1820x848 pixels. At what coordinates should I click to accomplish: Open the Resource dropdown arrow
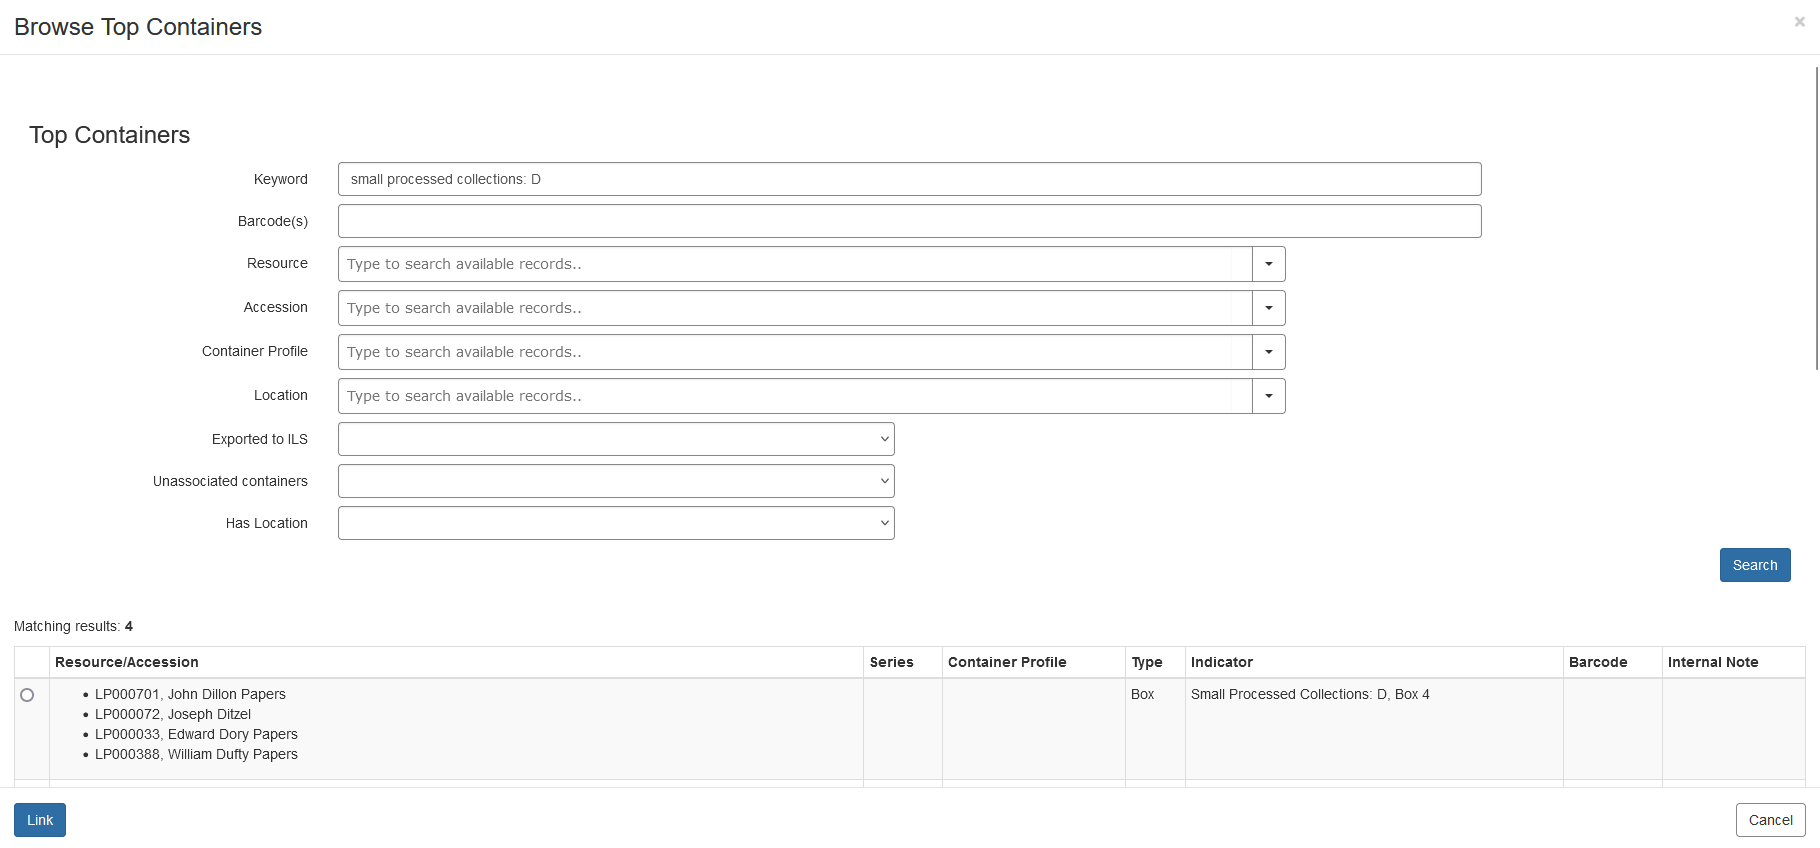[1268, 264]
